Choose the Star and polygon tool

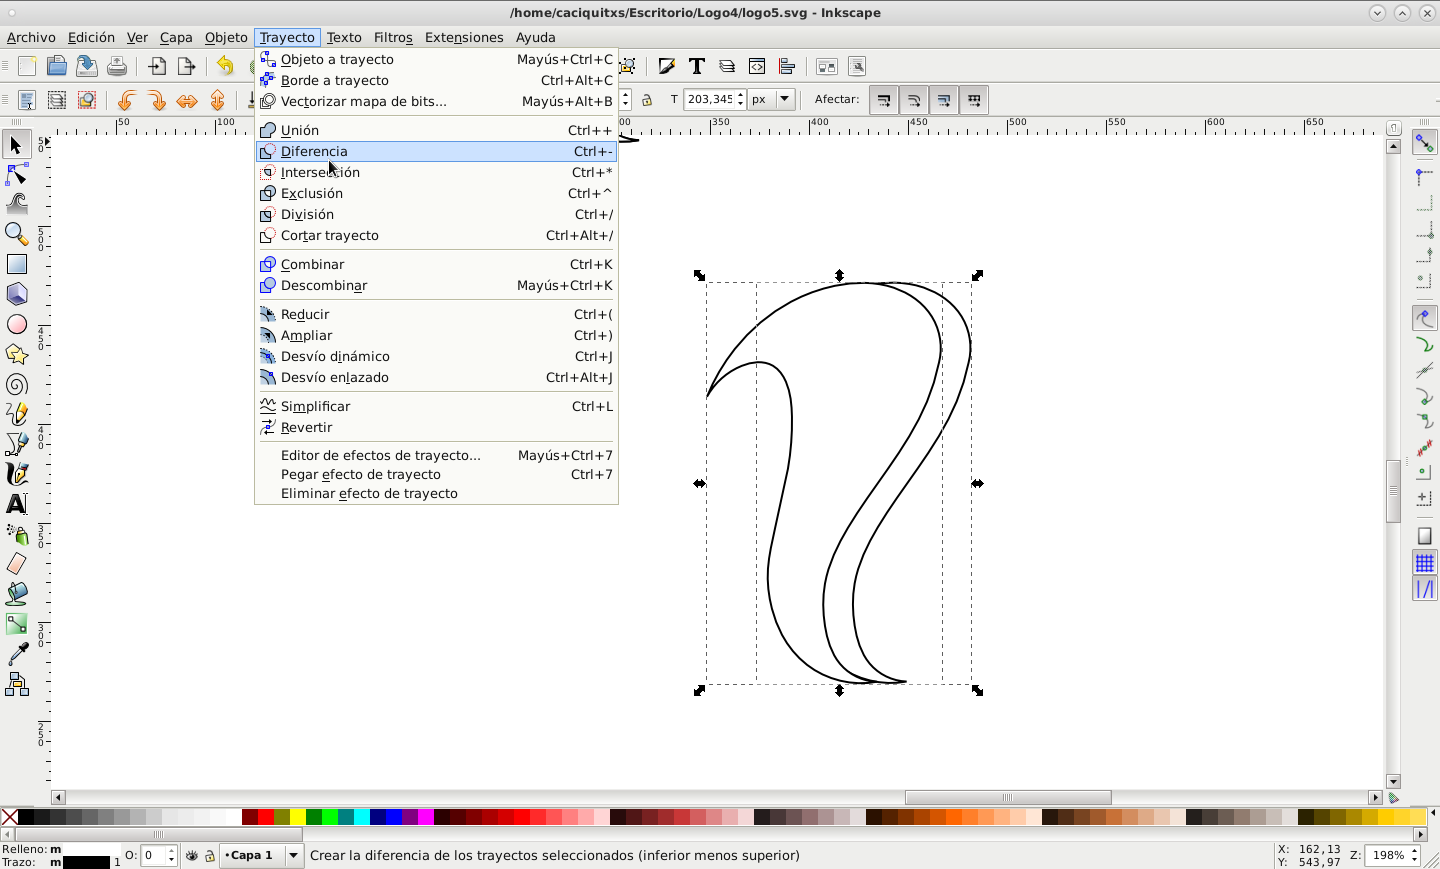click(x=17, y=355)
